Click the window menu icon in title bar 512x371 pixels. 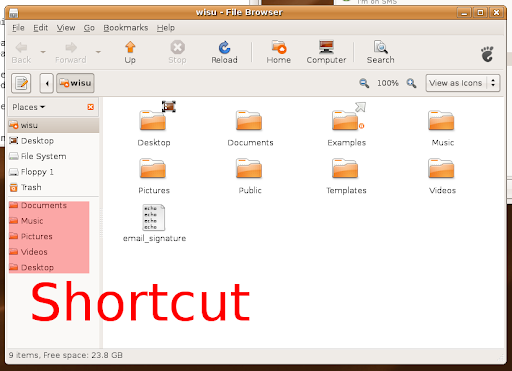pos(14,13)
